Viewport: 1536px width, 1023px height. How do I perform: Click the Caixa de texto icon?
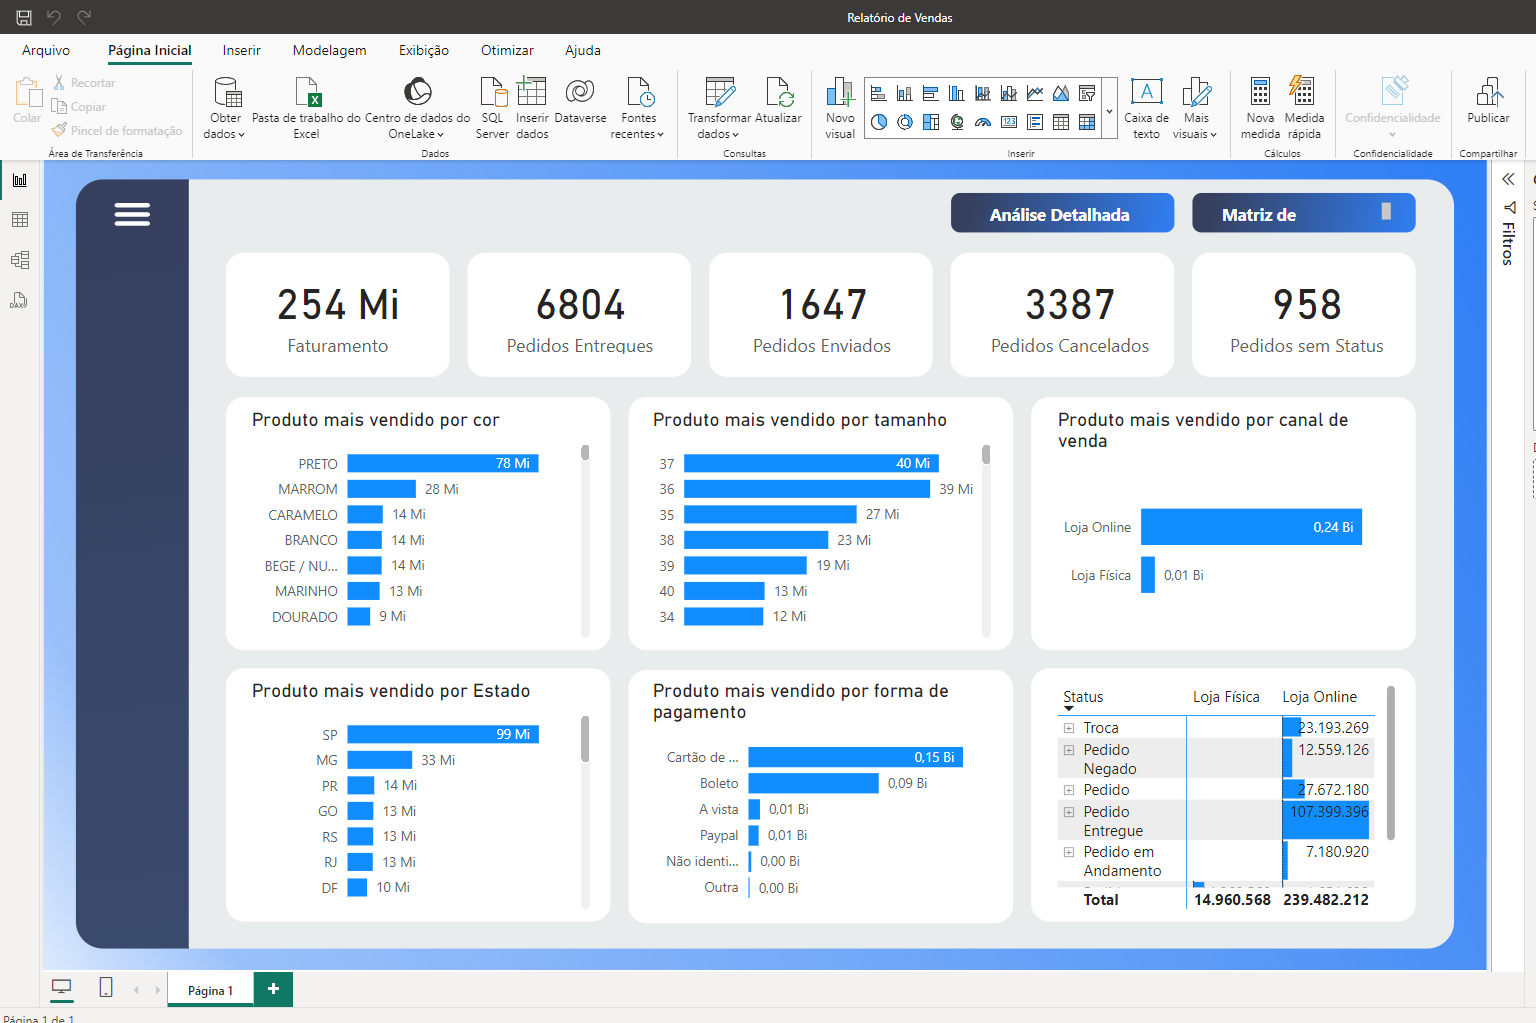(1146, 93)
